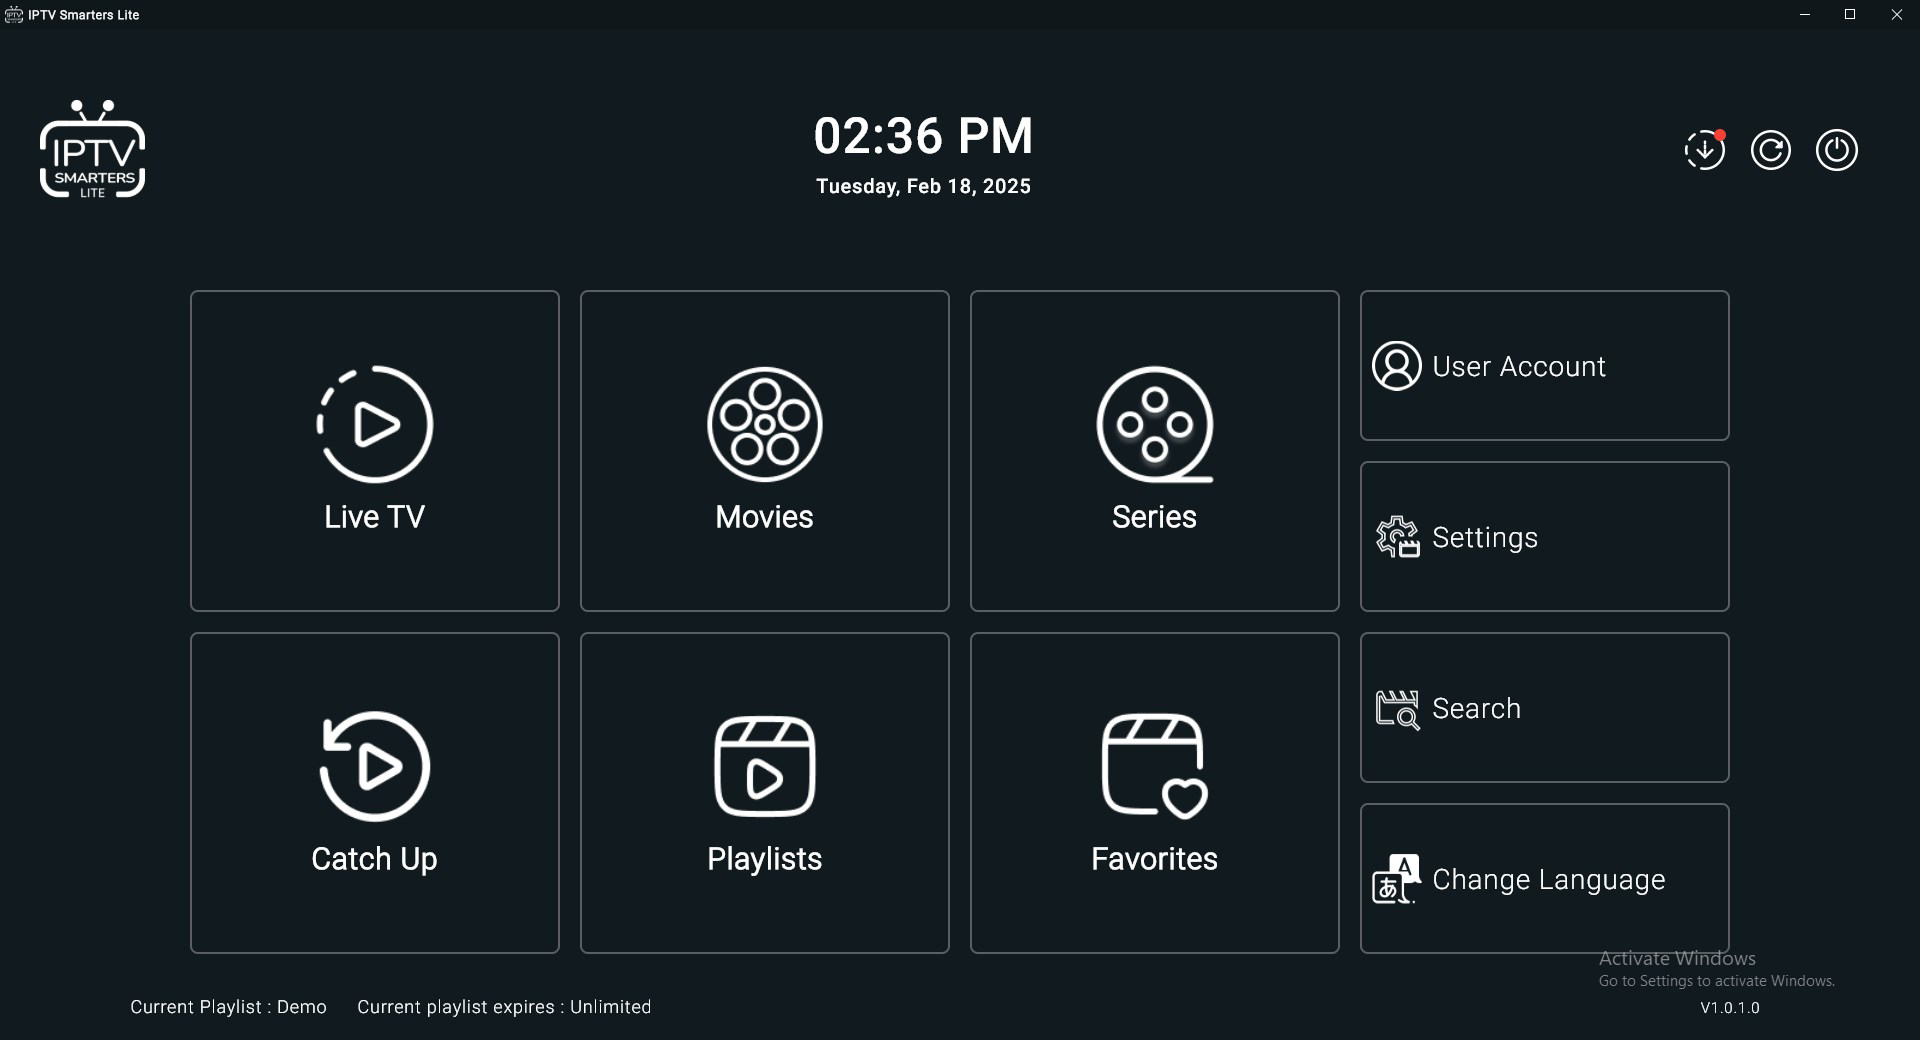Open the Change Language dialog
Image resolution: width=1920 pixels, height=1040 pixels.
tap(1543, 879)
